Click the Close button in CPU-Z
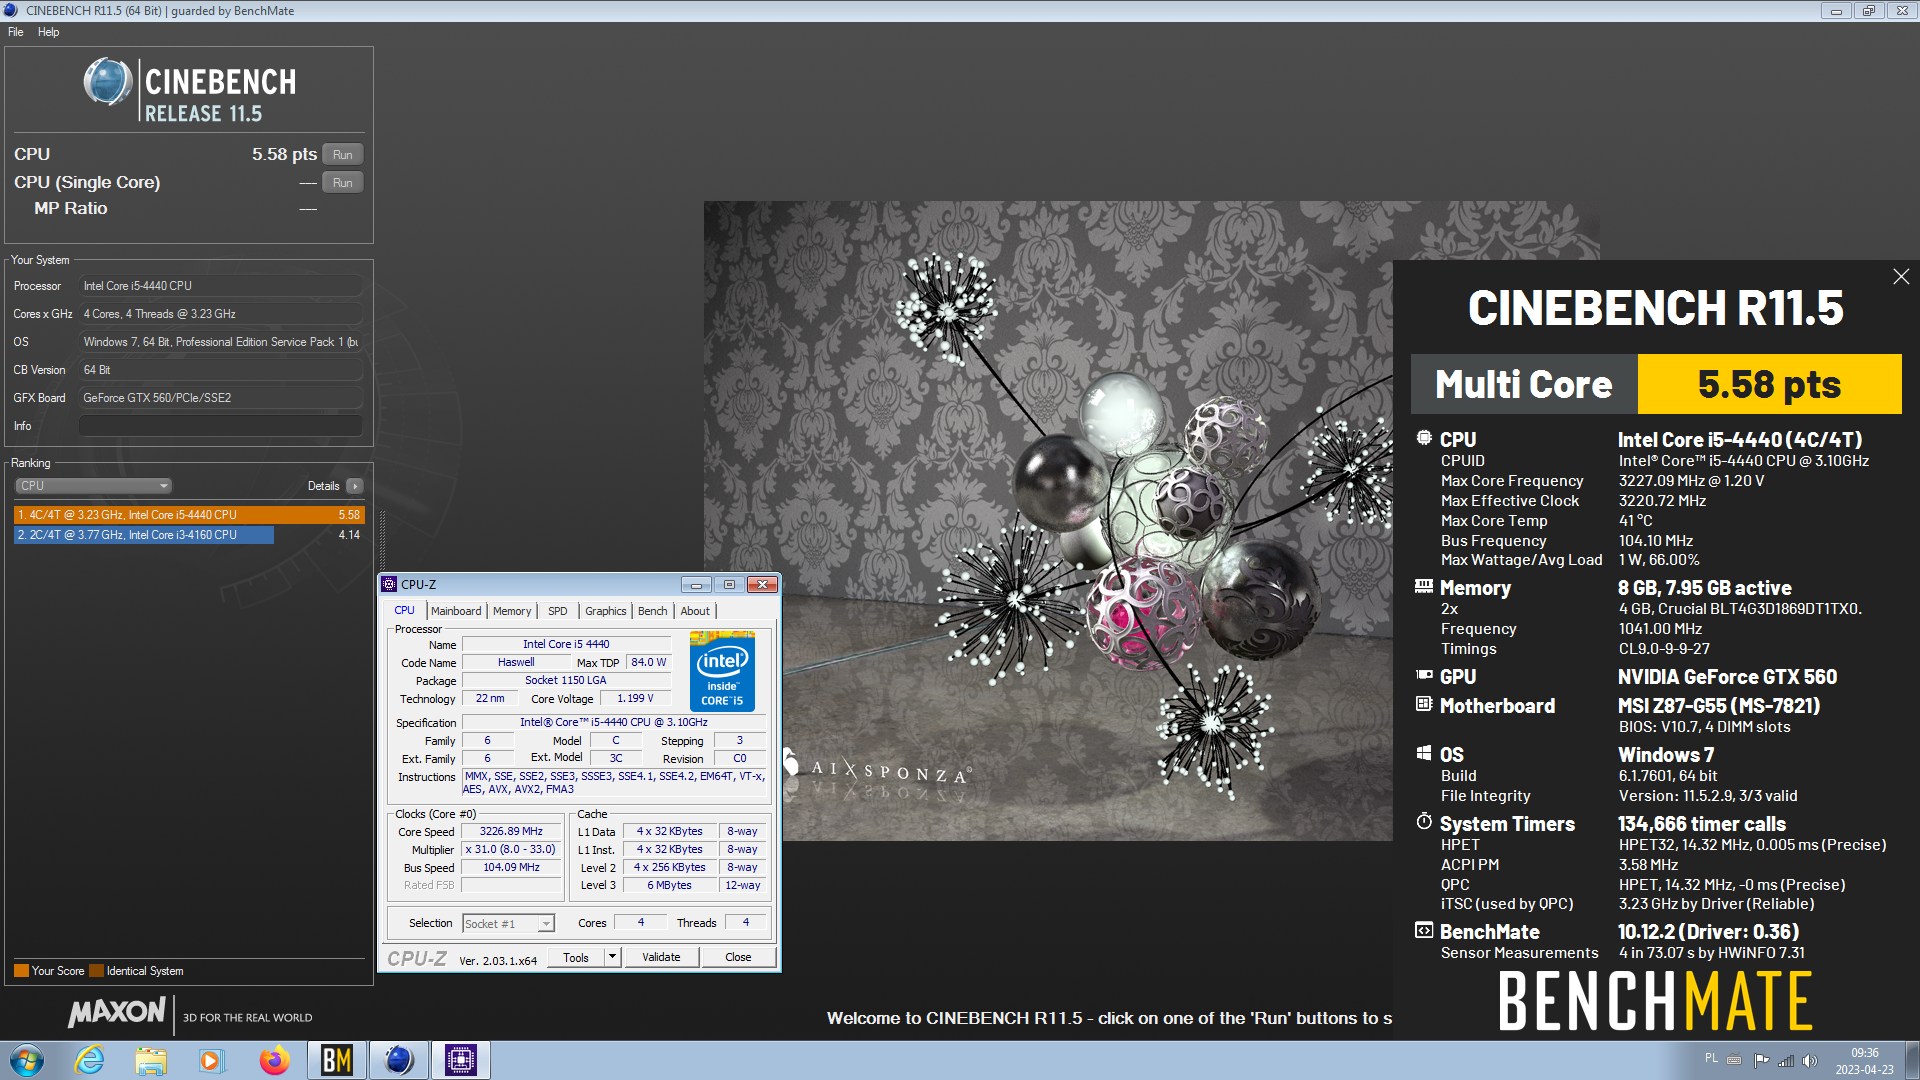 738,958
